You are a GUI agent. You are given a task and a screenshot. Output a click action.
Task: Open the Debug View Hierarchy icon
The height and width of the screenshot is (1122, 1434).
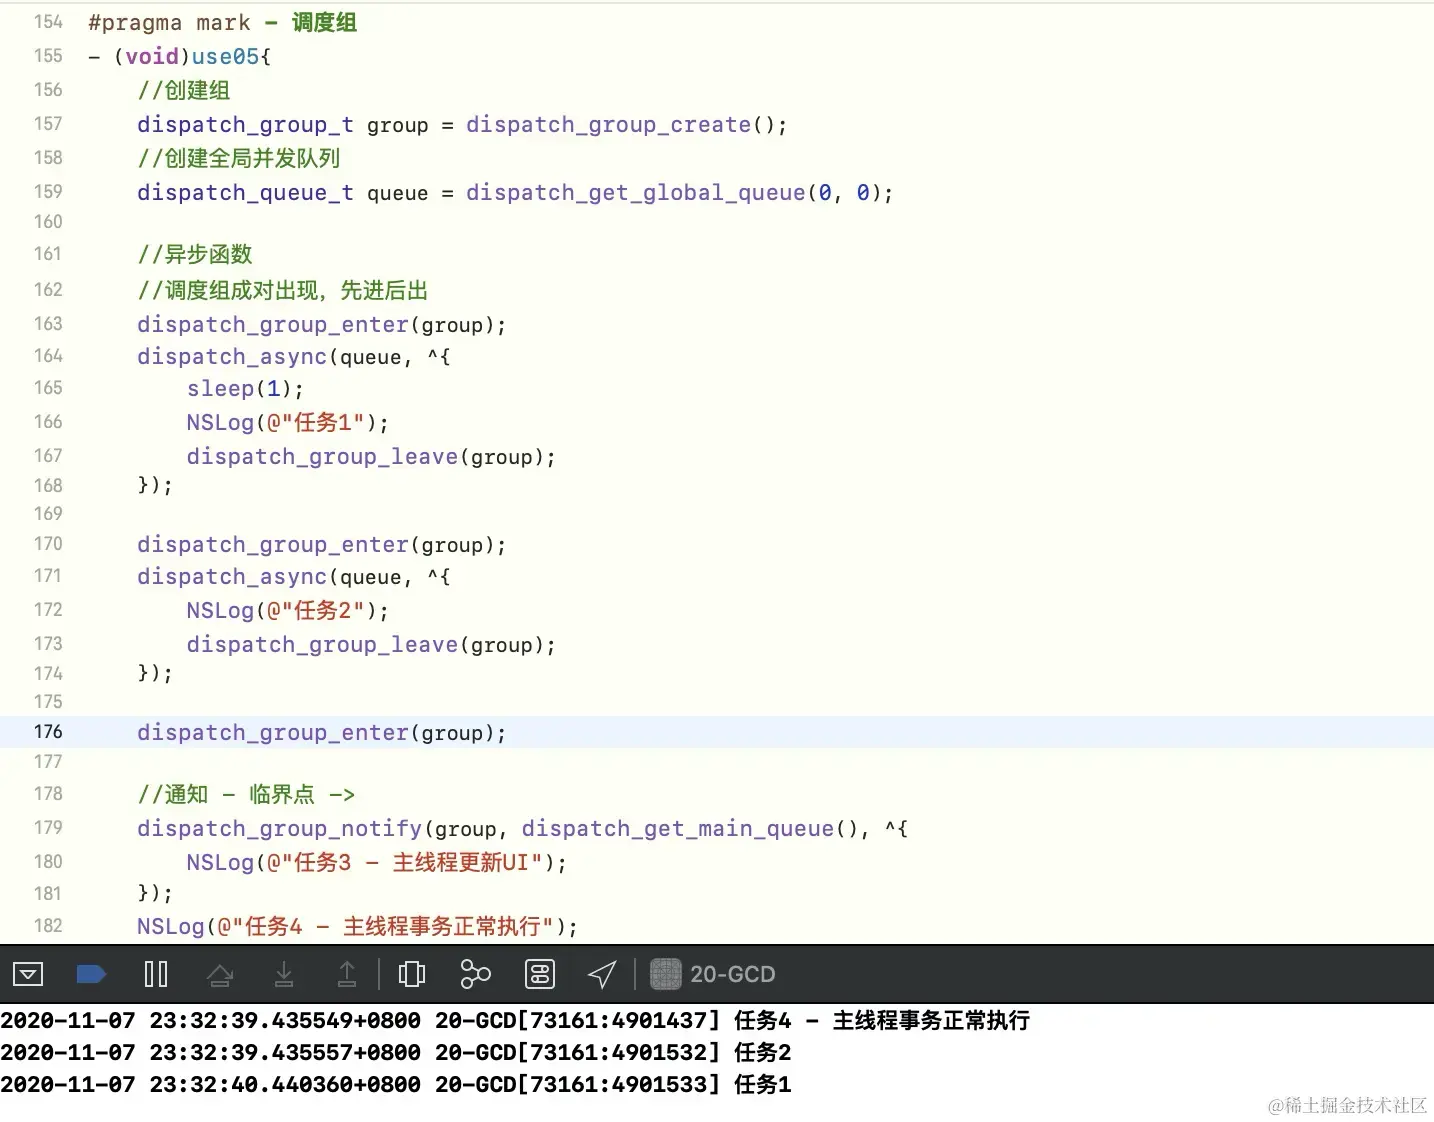point(412,974)
